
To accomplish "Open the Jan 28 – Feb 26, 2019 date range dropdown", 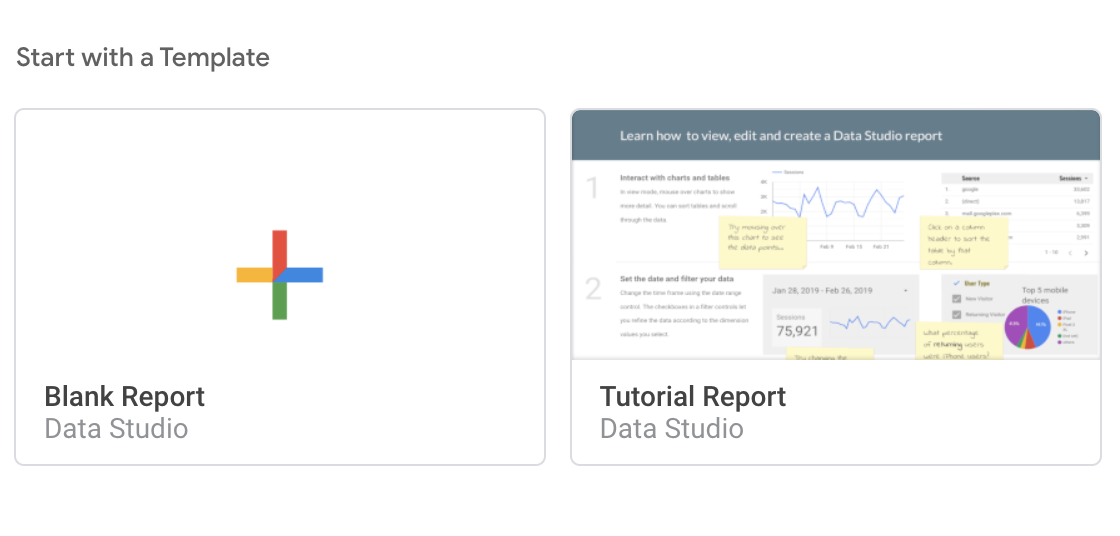I will 905,291.
